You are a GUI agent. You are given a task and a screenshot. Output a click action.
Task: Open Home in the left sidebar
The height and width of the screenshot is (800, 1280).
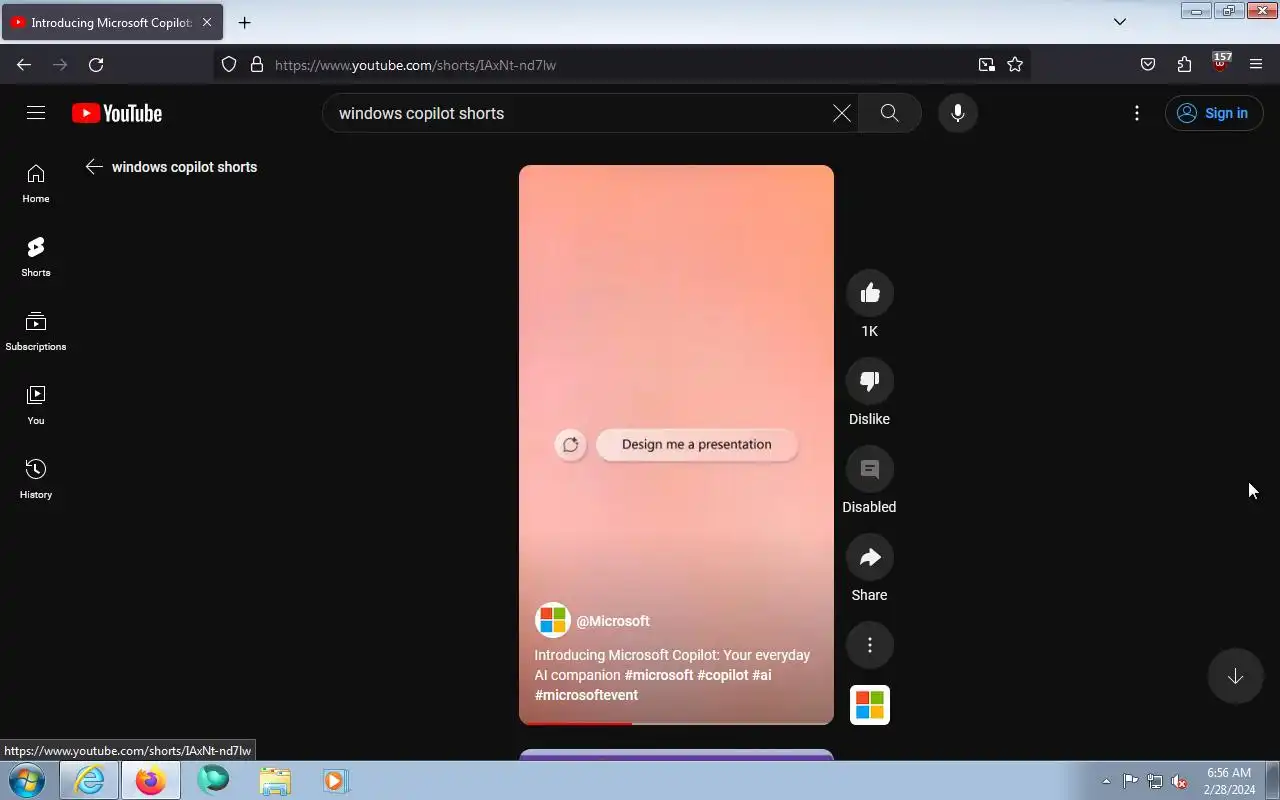(x=36, y=184)
